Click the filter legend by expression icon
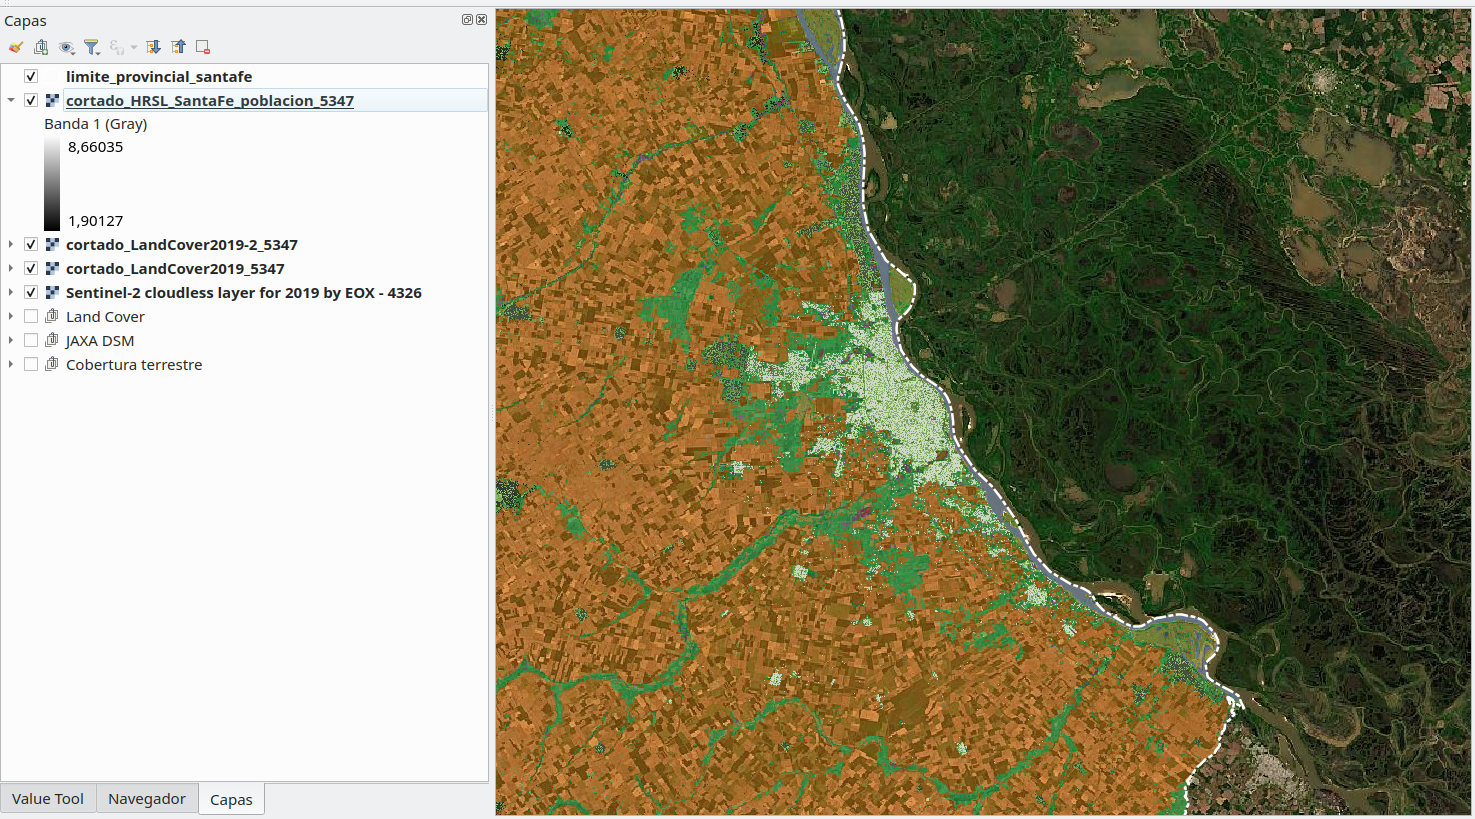This screenshot has width=1475, height=819. click(117, 47)
